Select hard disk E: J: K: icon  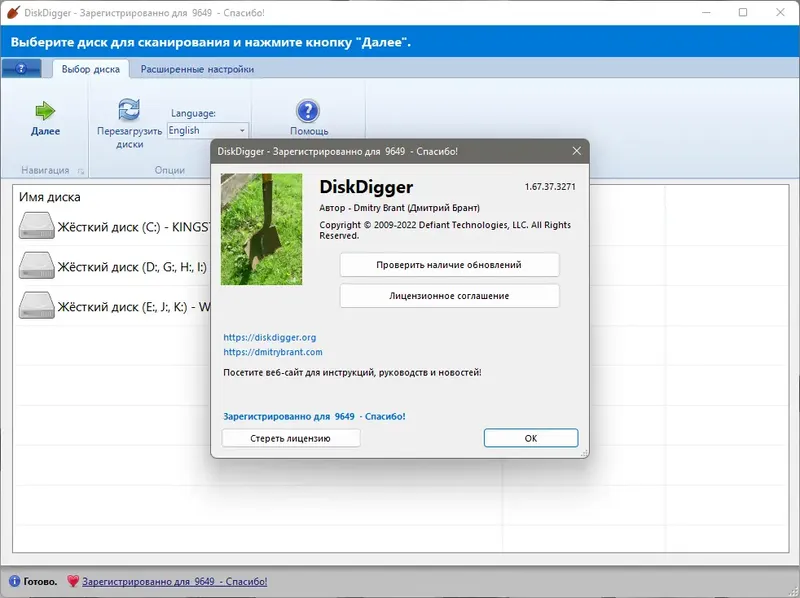(x=37, y=305)
